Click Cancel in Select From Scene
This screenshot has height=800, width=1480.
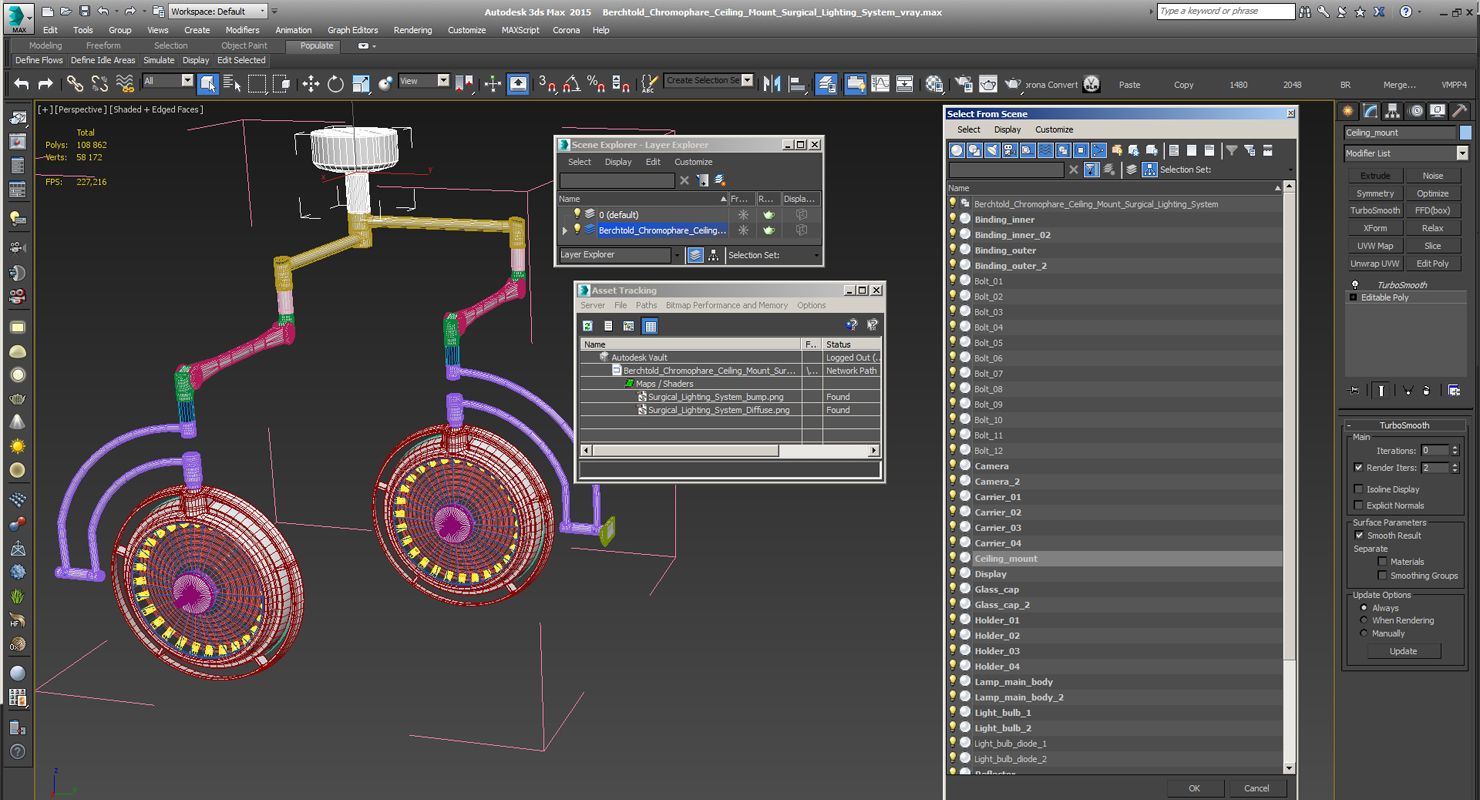tap(1257, 788)
